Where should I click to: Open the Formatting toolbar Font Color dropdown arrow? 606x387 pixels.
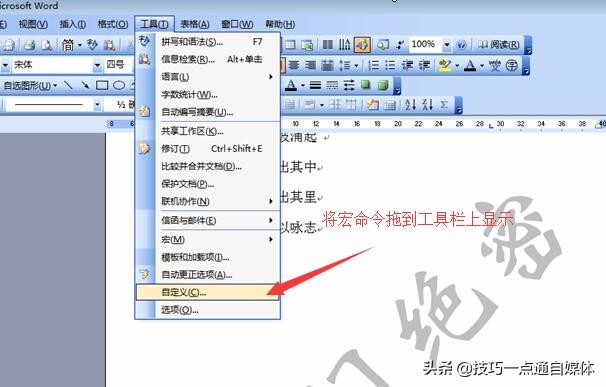[x=482, y=65]
